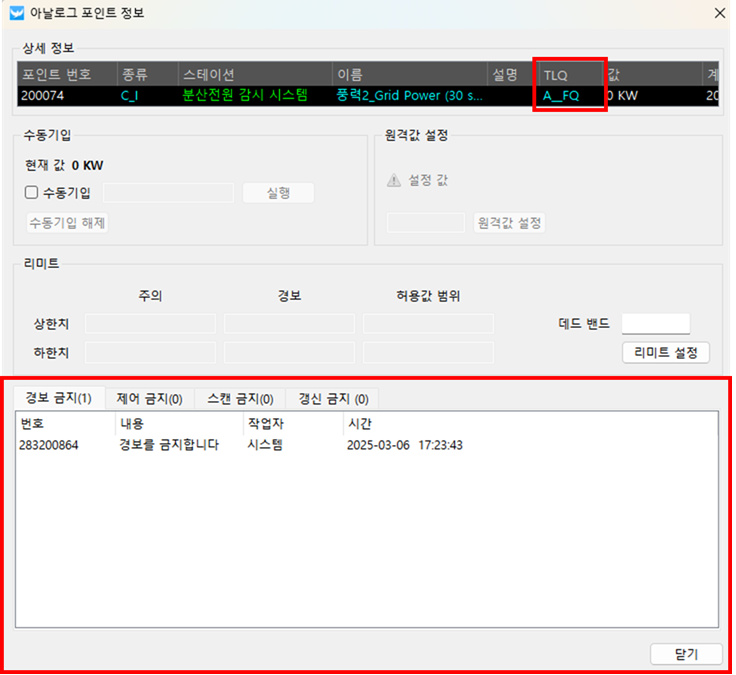Enable the 수동기입 checkbox
The image size is (736, 675).
coord(33,193)
